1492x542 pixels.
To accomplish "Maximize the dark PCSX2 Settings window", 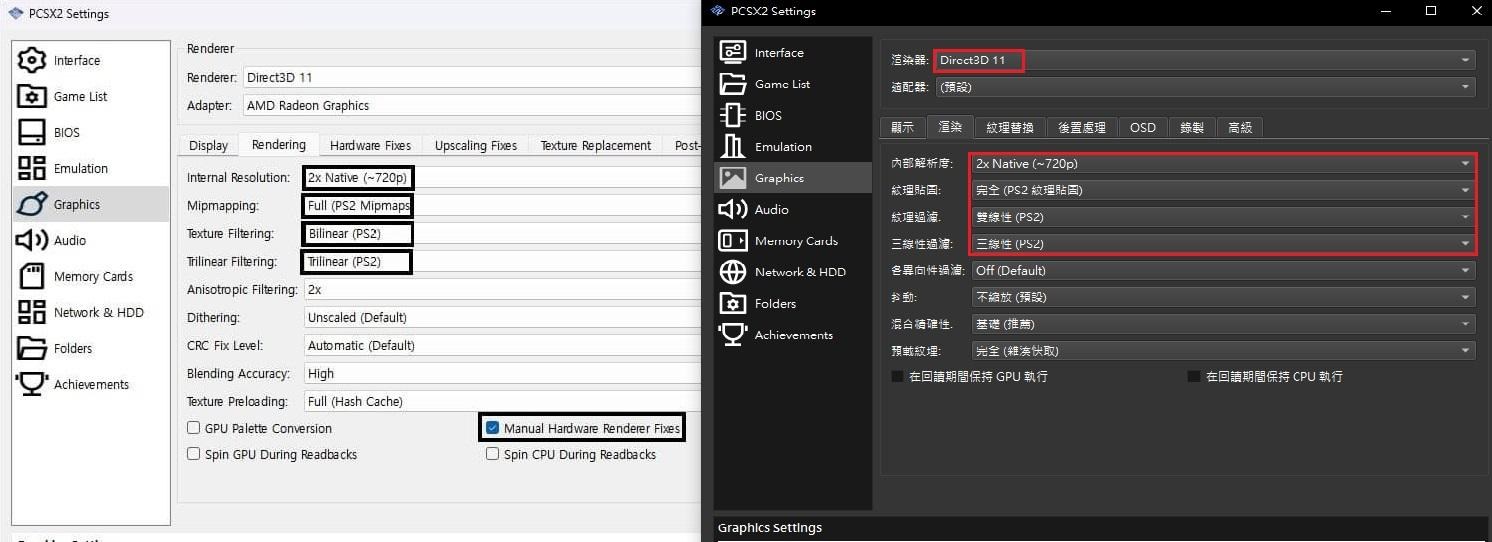I will [1431, 11].
